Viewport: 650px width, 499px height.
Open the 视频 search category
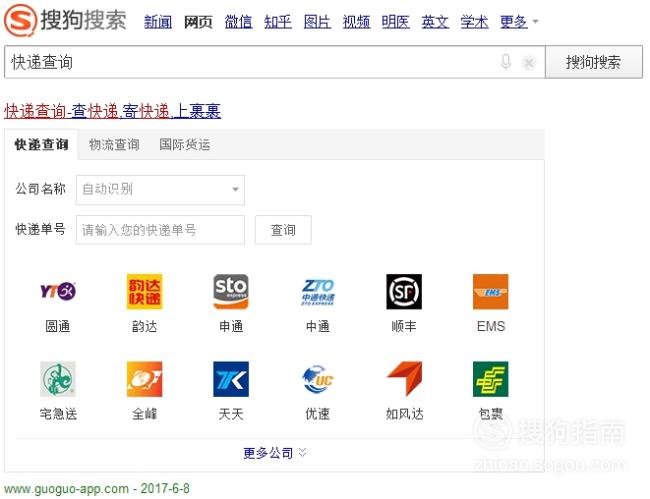point(356,22)
